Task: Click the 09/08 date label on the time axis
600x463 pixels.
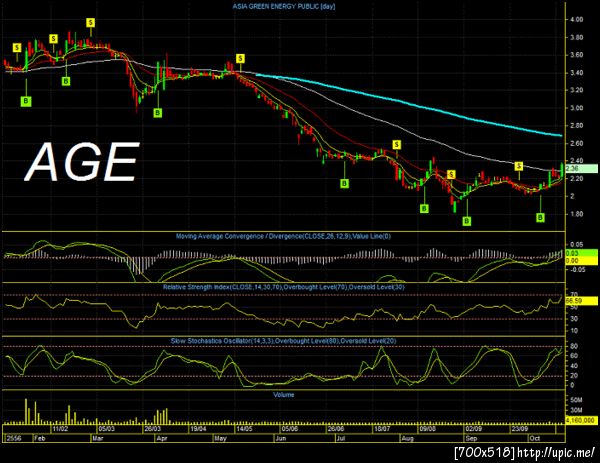Action: 427,429
